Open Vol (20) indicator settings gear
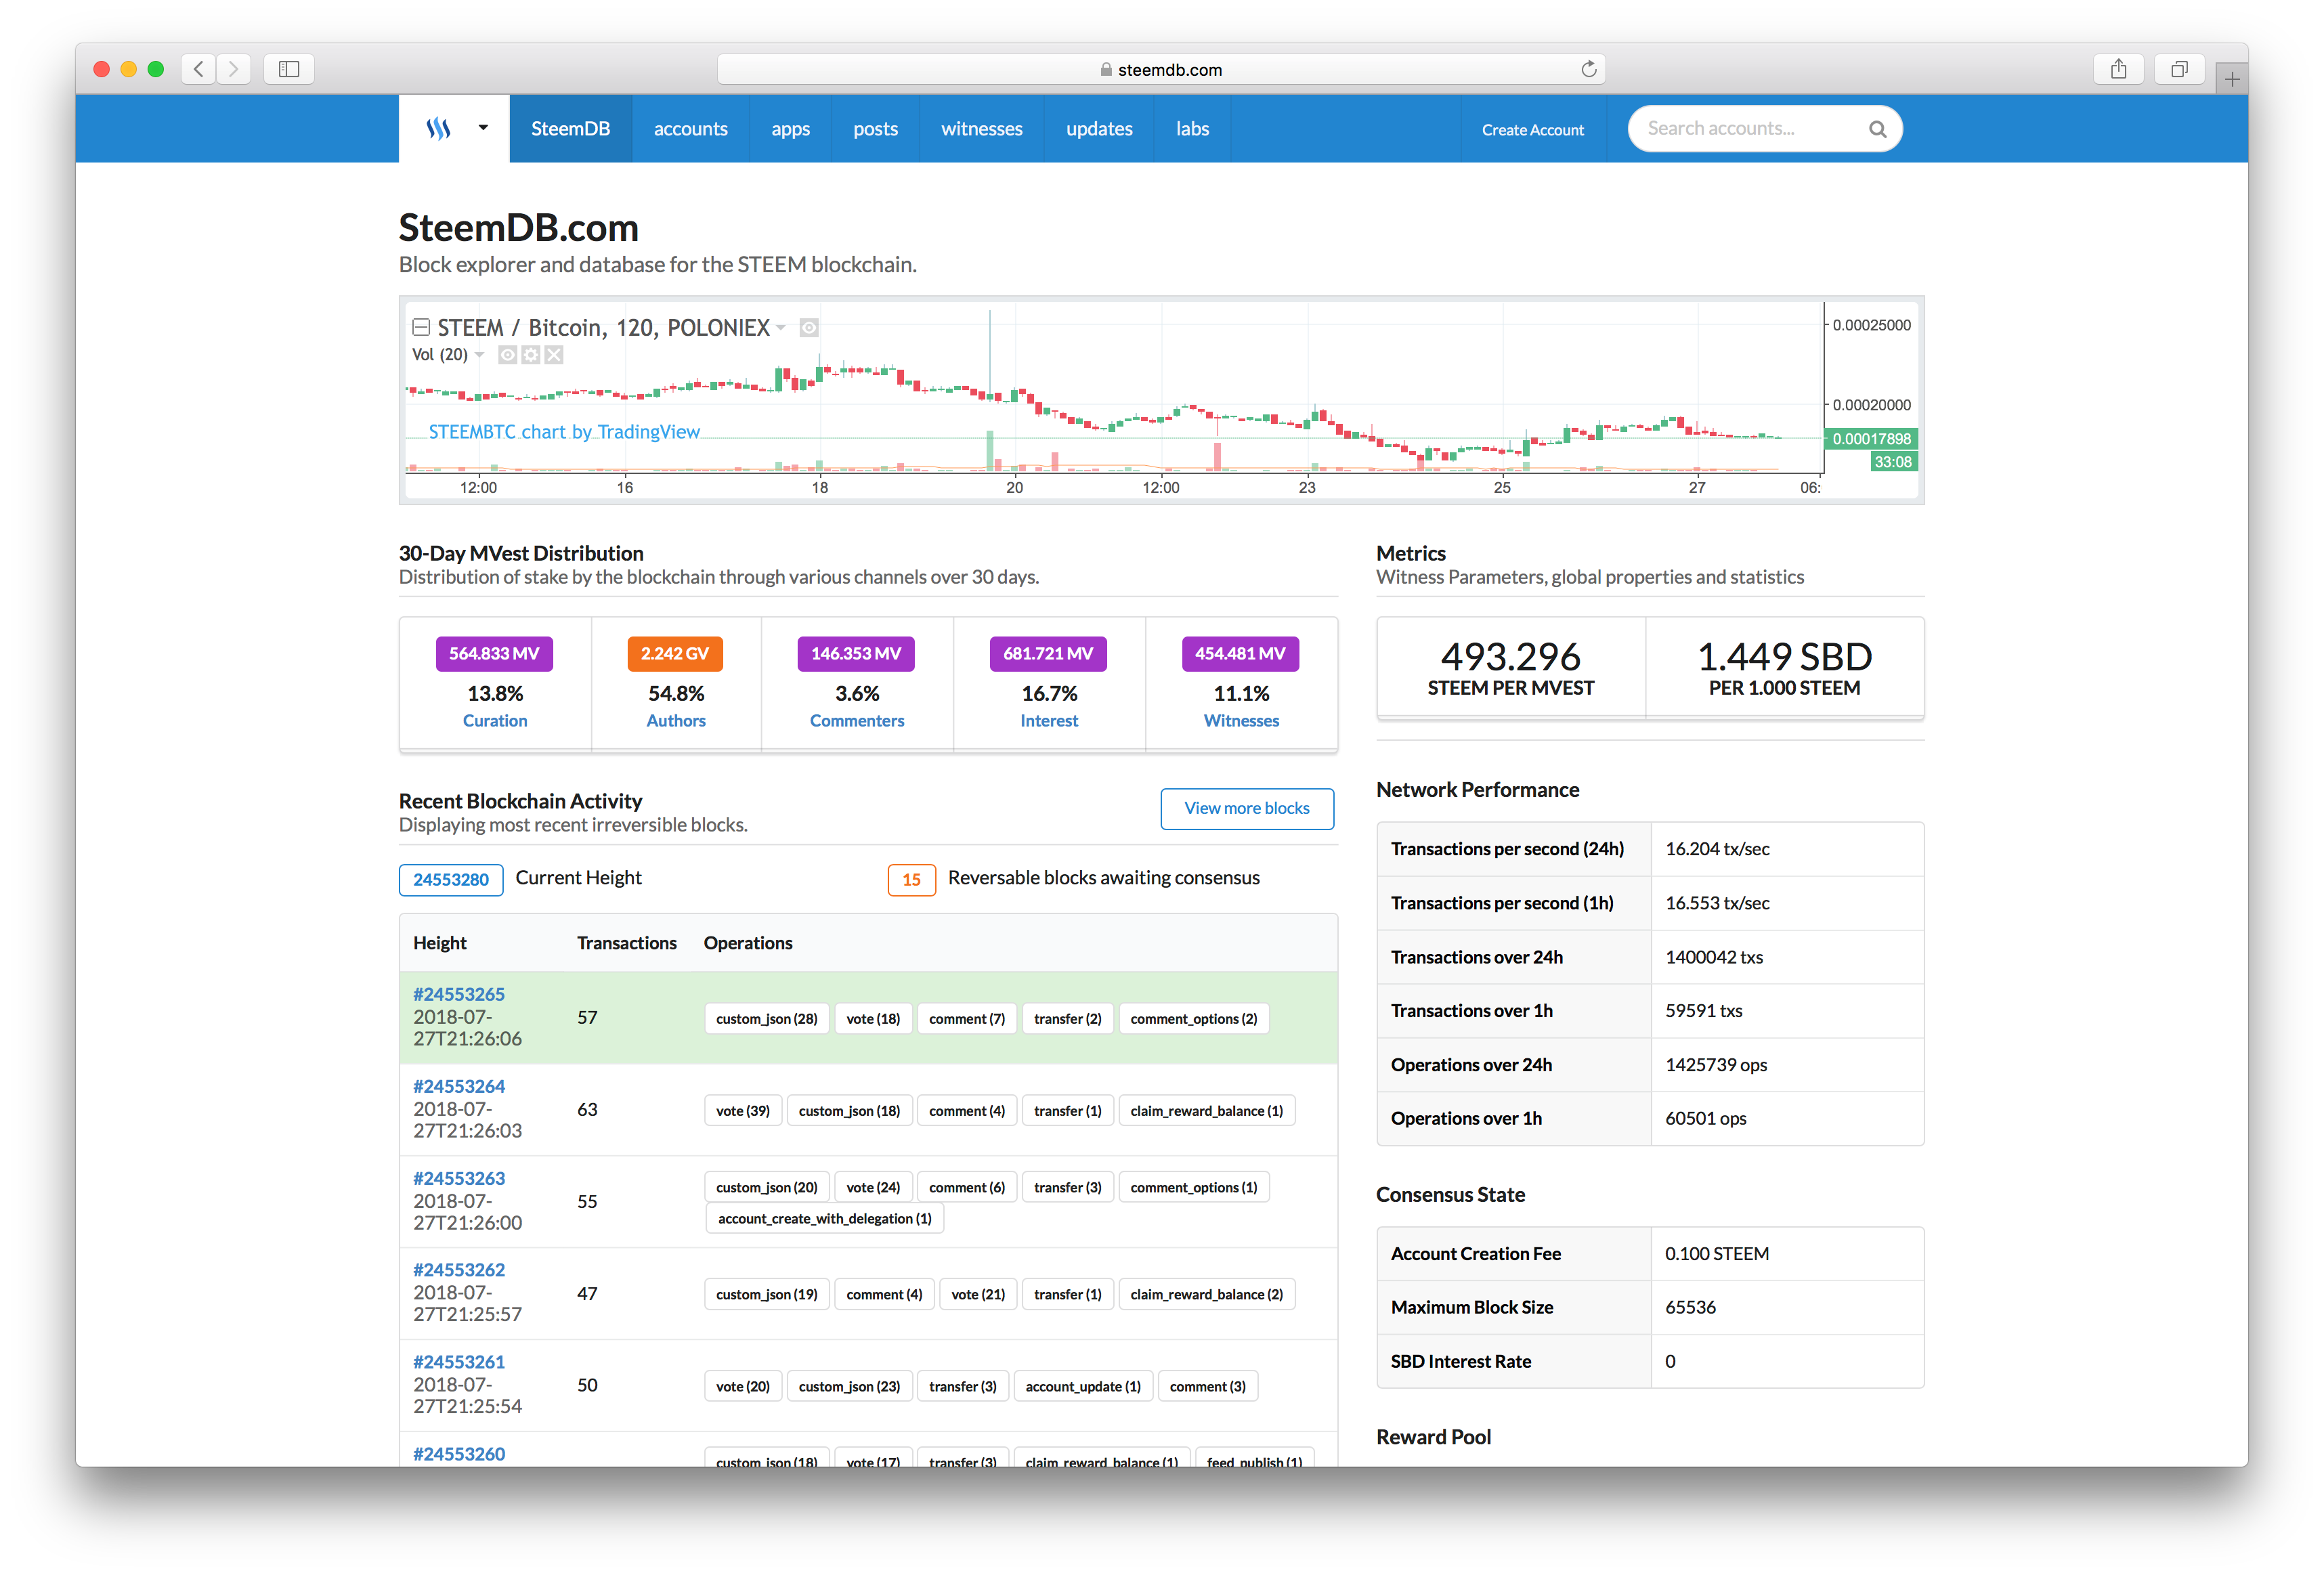This screenshot has width=2324, height=1575. tap(531, 355)
